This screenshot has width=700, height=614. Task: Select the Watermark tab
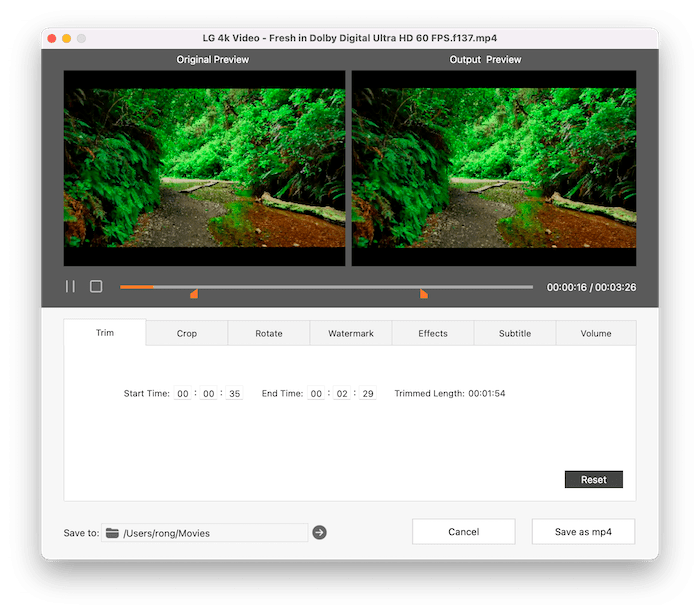click(x=351, y=333)
